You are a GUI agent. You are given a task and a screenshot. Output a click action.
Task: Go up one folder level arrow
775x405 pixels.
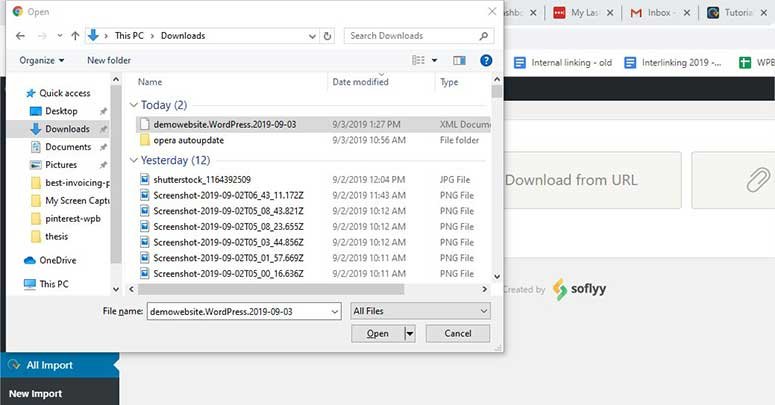[x=75, y=36]
